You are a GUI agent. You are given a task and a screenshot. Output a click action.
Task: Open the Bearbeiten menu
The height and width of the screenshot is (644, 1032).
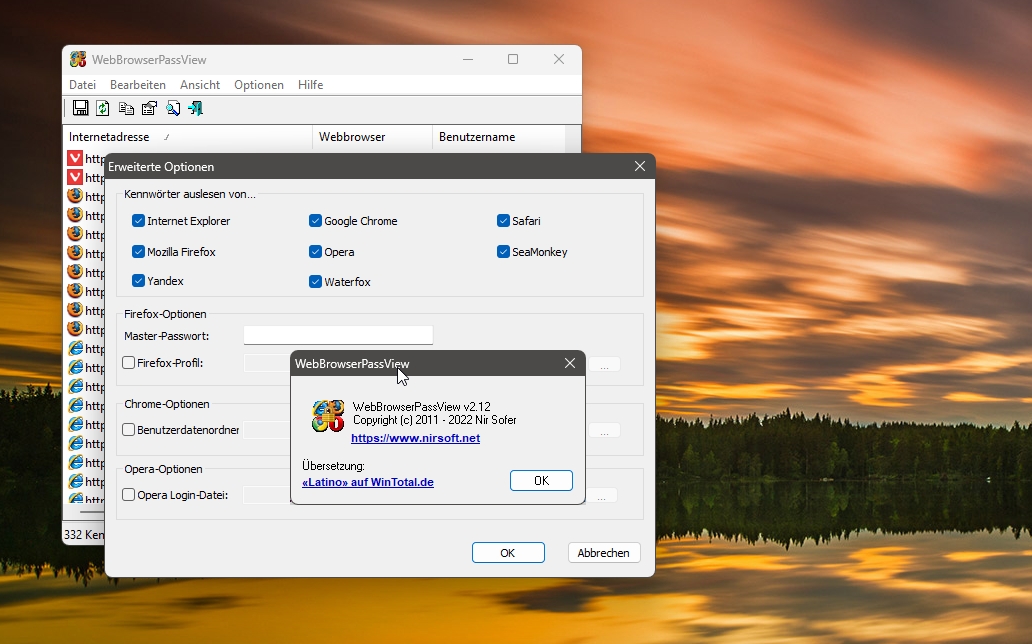(138, 84)
